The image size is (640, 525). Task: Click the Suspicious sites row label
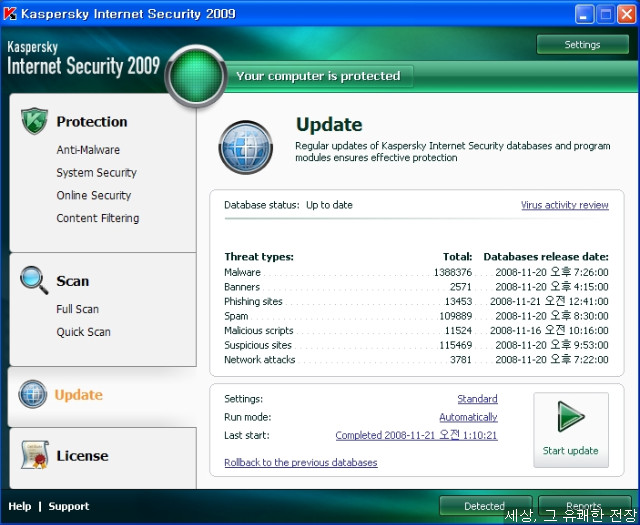click(x=258, y=345)
